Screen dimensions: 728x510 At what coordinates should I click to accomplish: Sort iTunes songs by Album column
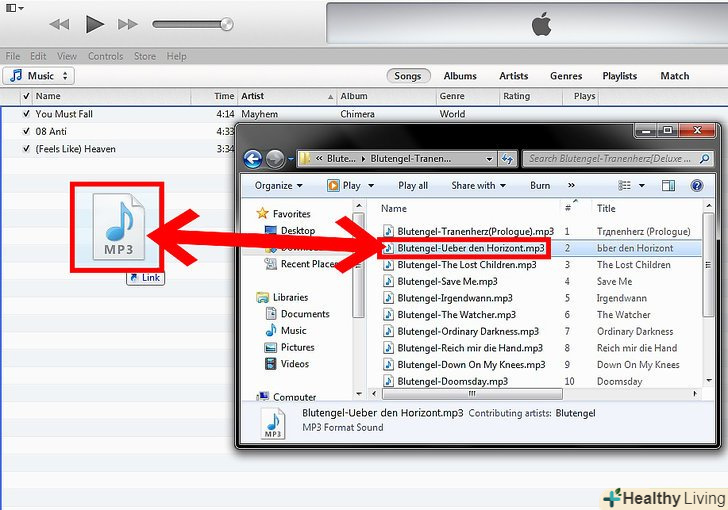386,96
